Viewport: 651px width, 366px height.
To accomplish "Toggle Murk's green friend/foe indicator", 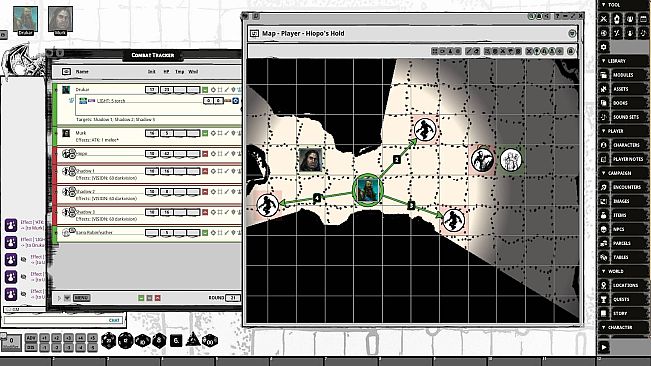I will click(205, 133).
